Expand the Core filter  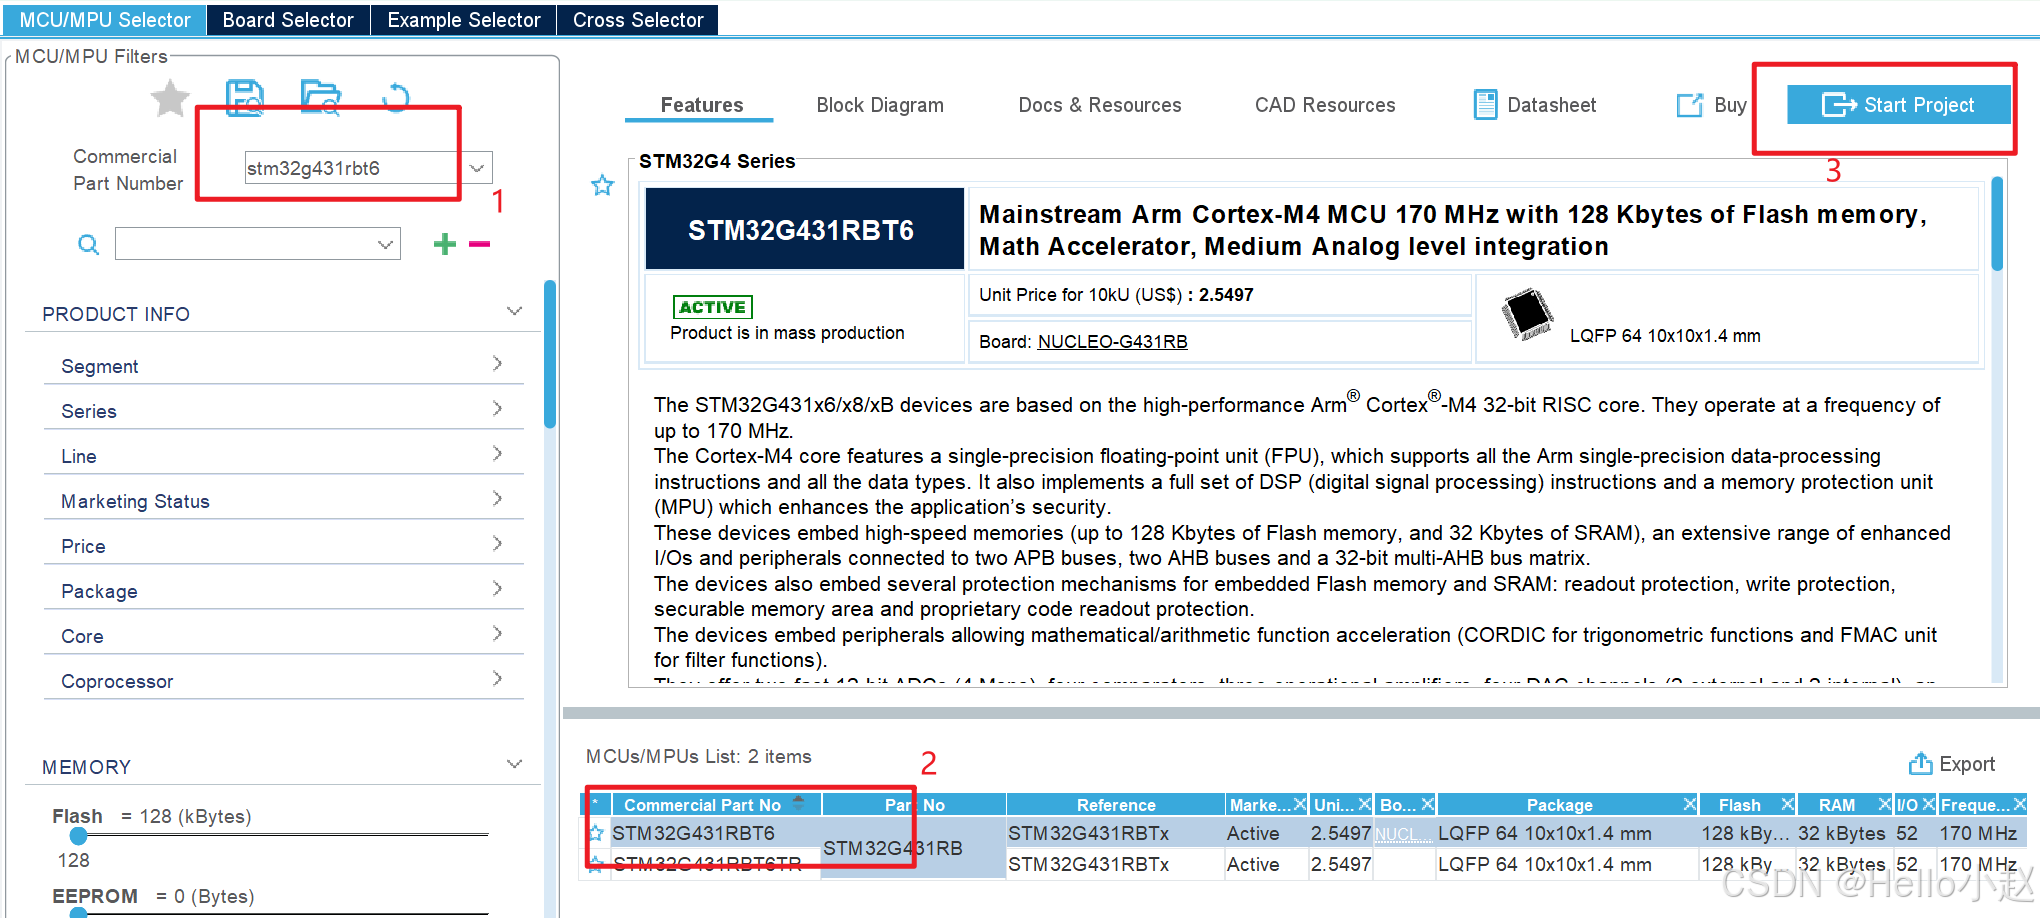tap(497, 634)
